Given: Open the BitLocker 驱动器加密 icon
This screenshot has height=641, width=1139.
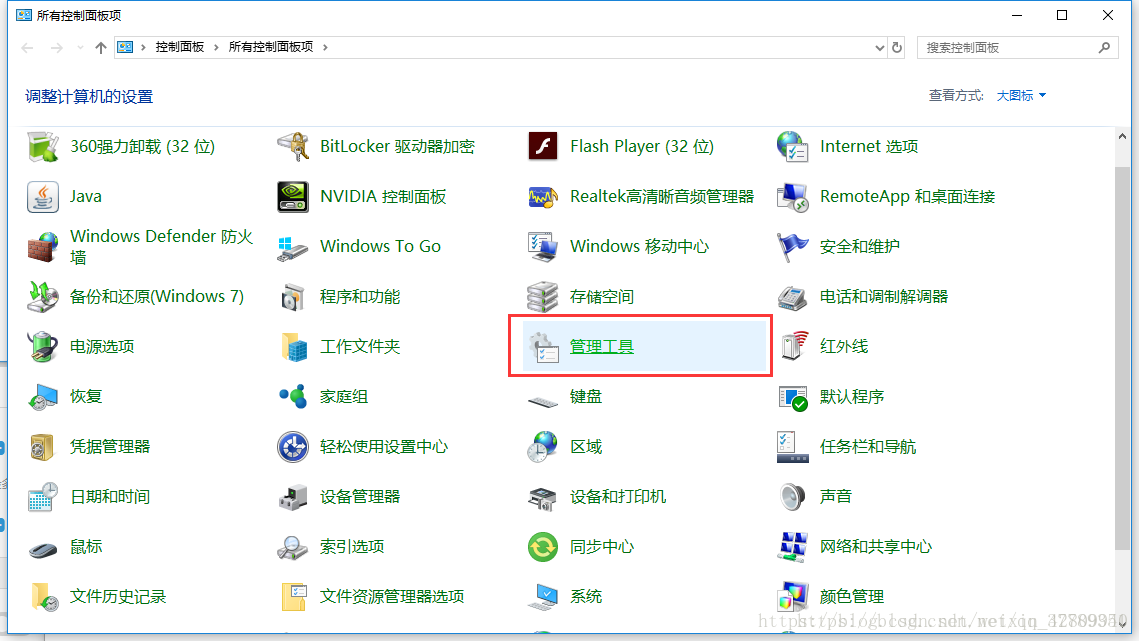Looking at the screenshot, I should [x=293, y=147].
